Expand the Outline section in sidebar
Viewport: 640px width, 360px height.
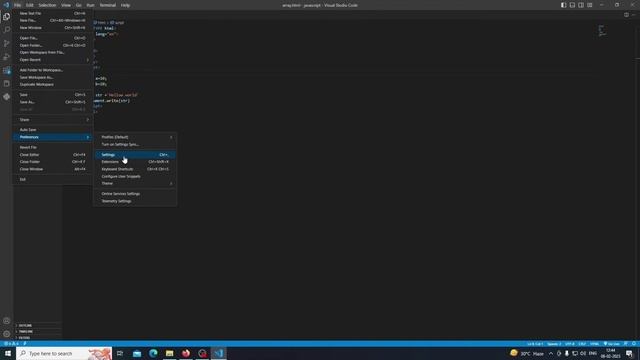(x=38, y=325)
